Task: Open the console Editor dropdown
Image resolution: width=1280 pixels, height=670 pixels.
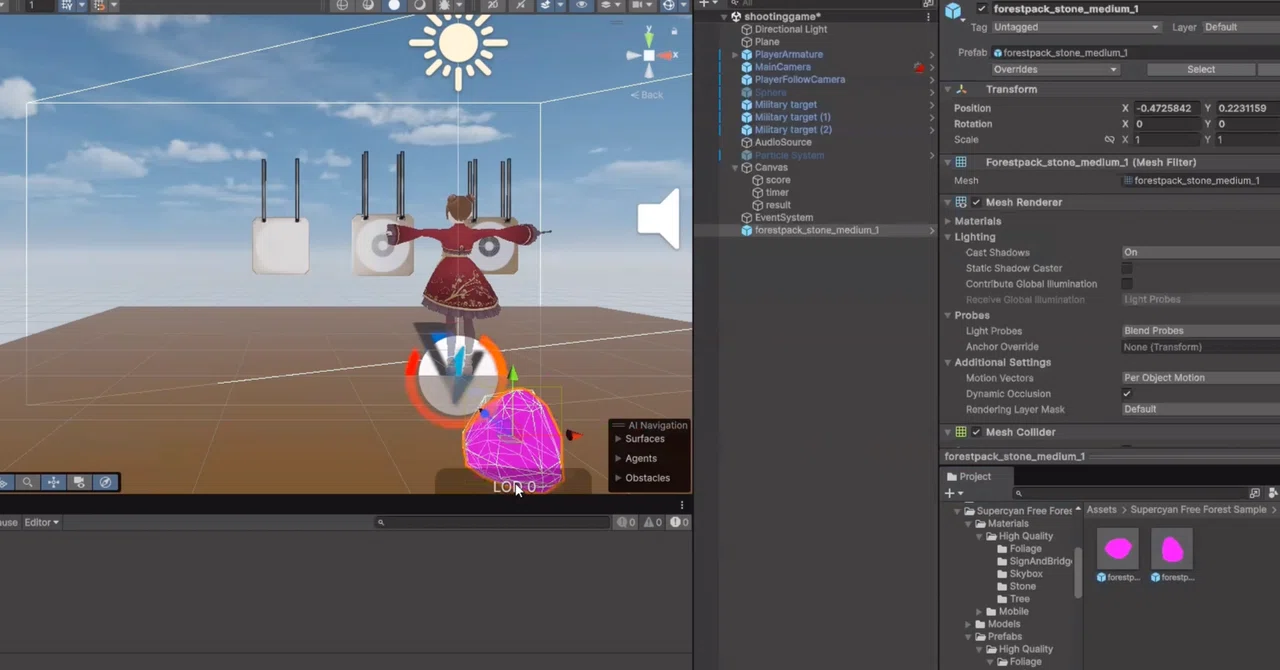Action: click(42, 522)
